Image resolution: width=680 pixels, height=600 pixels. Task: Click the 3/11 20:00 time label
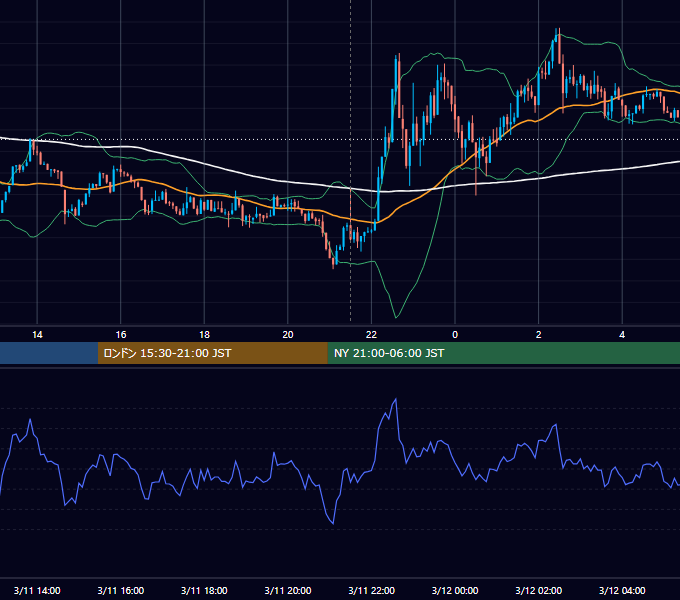tap(288, 590)
